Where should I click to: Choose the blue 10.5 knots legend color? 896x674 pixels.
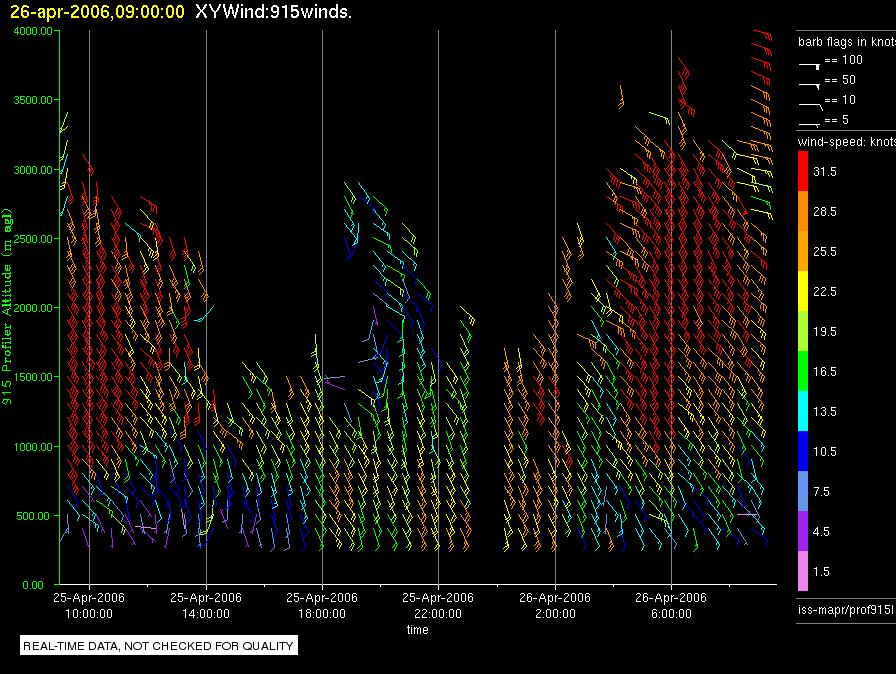pyautogui.click(x=804, y=451)
